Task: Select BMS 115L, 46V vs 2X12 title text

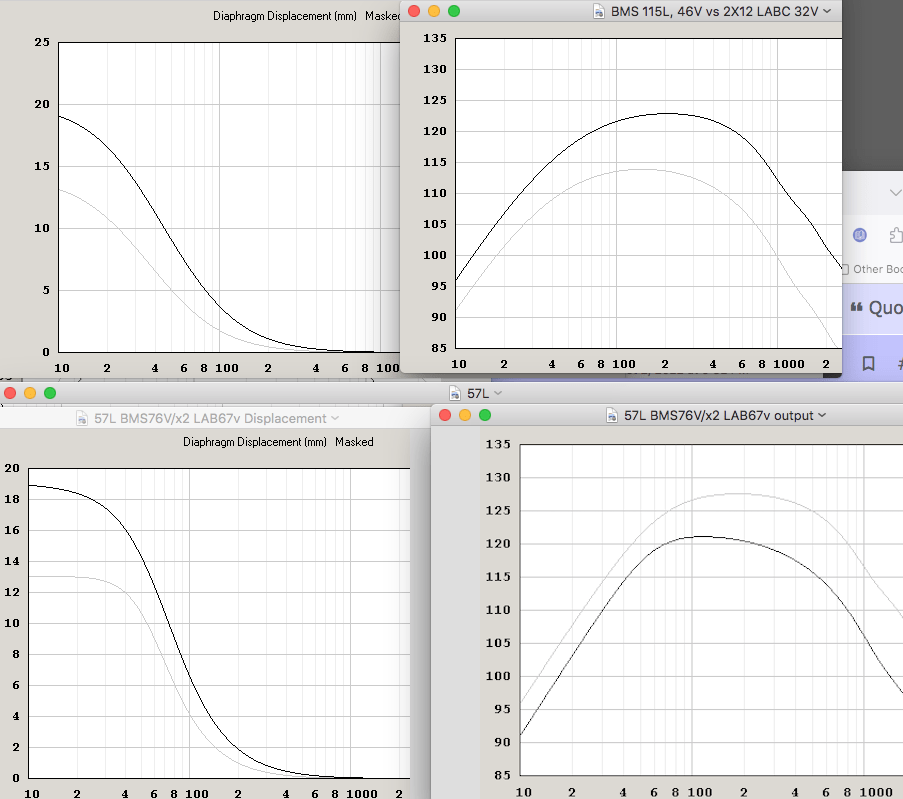Action: tap(714, 12)
